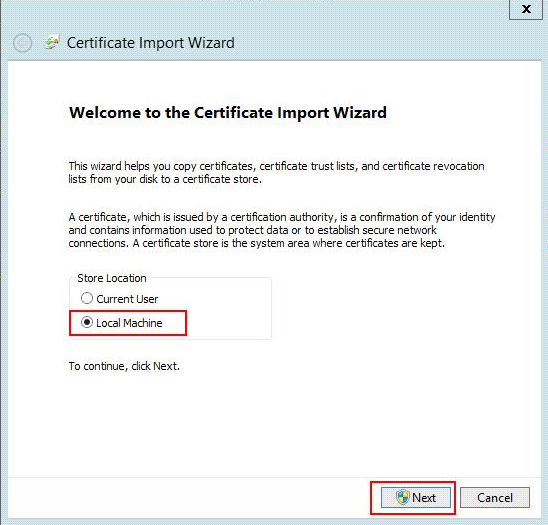
Task: Close the Certificate Import Wizard window
Action: pyautogui.click(x=526, y=9)
